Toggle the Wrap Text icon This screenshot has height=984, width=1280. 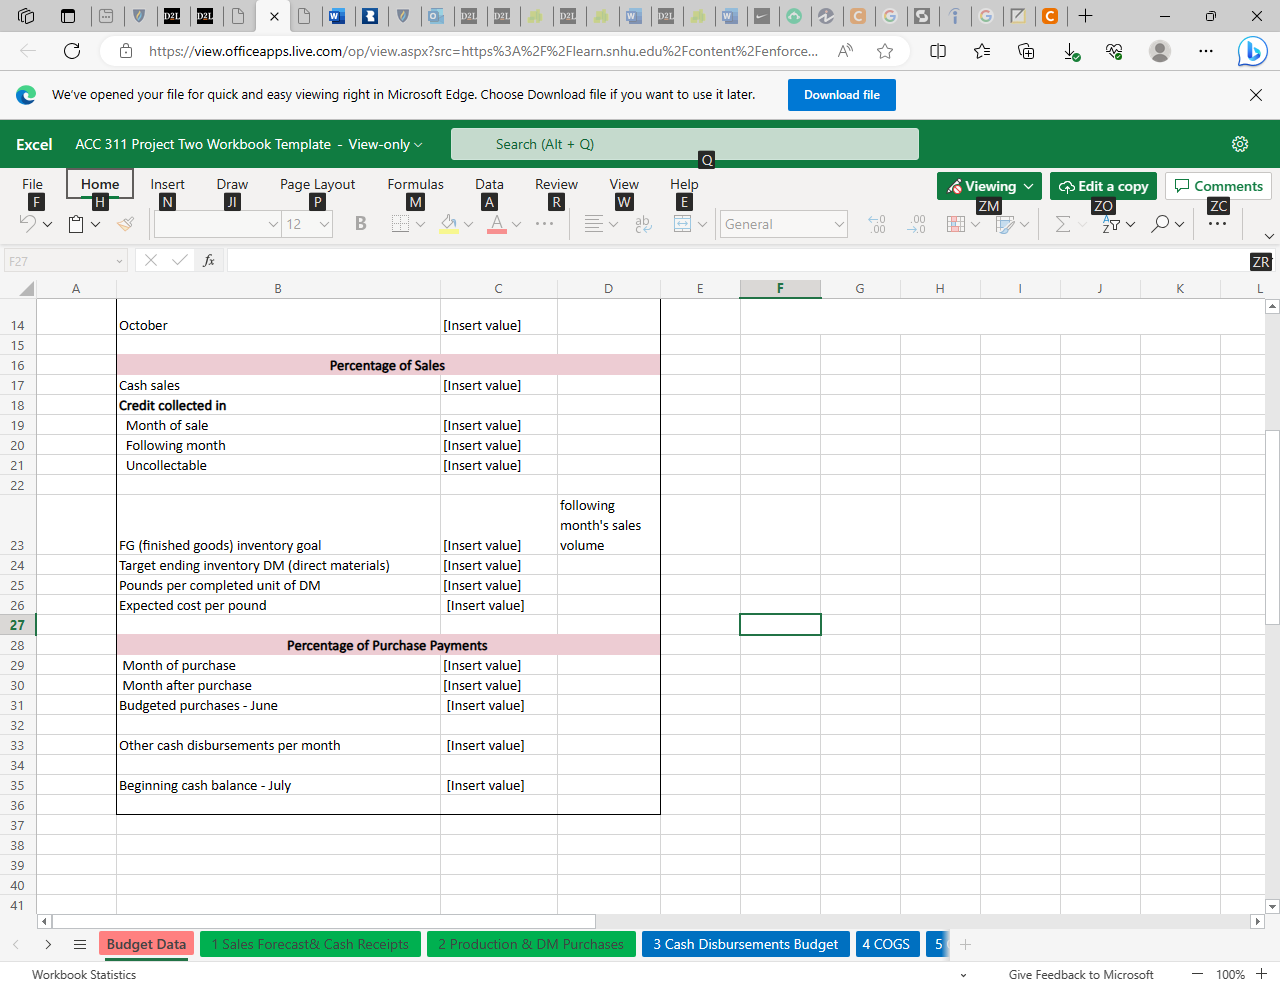point(643,224)
